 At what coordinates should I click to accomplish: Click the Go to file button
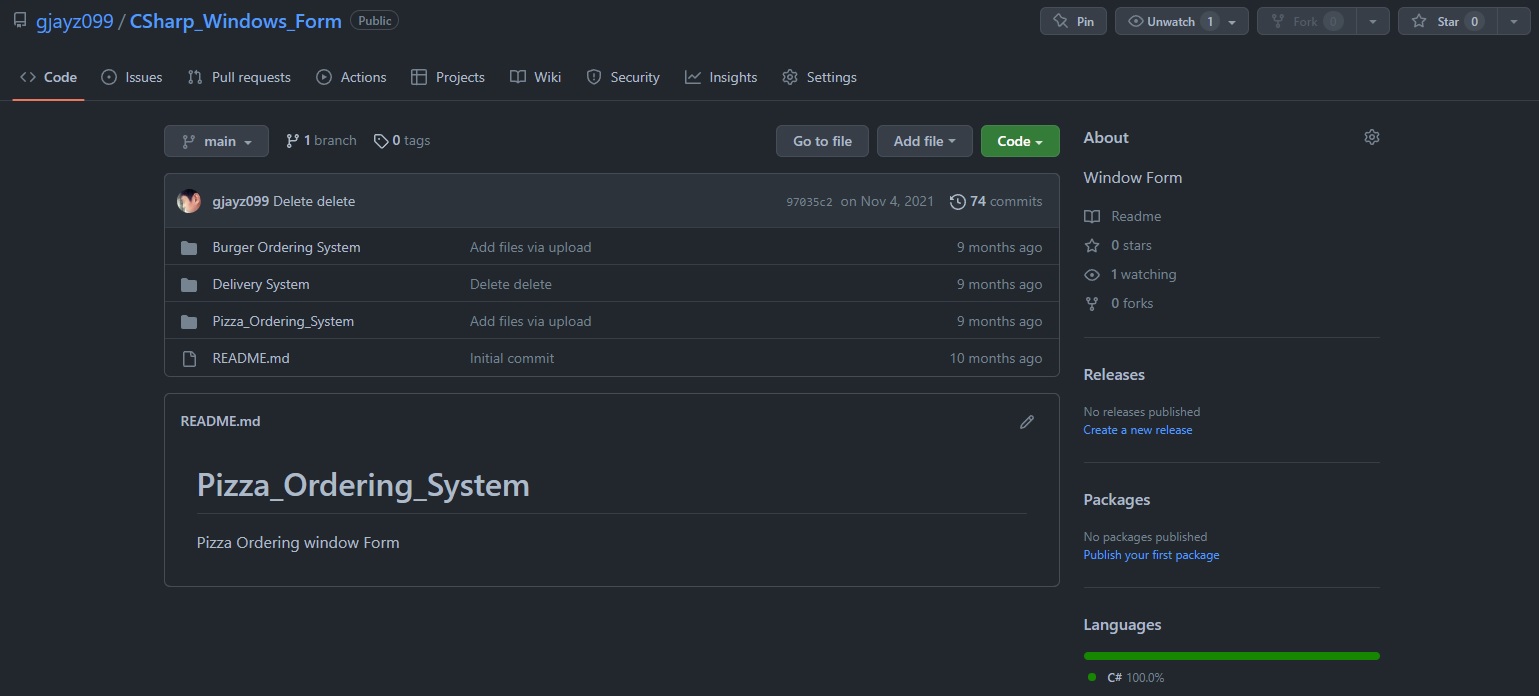click(x=822, y=141)
